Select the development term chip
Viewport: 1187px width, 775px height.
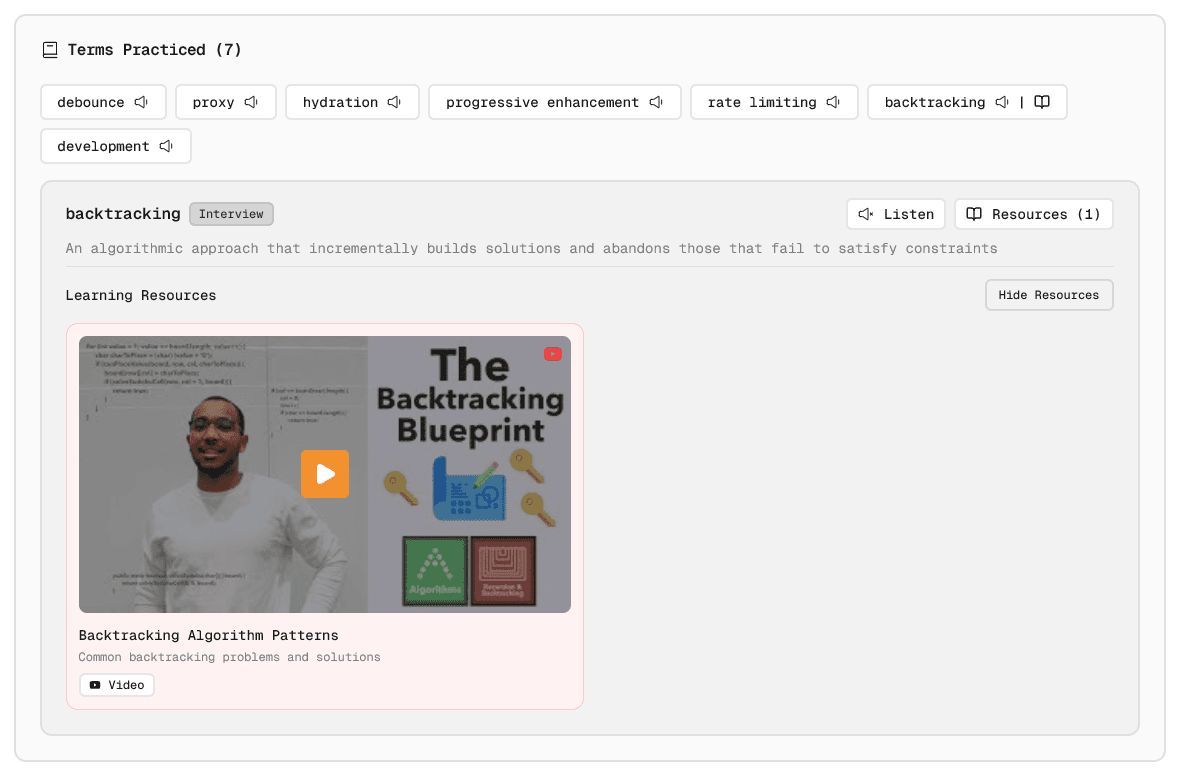point(116,146)
